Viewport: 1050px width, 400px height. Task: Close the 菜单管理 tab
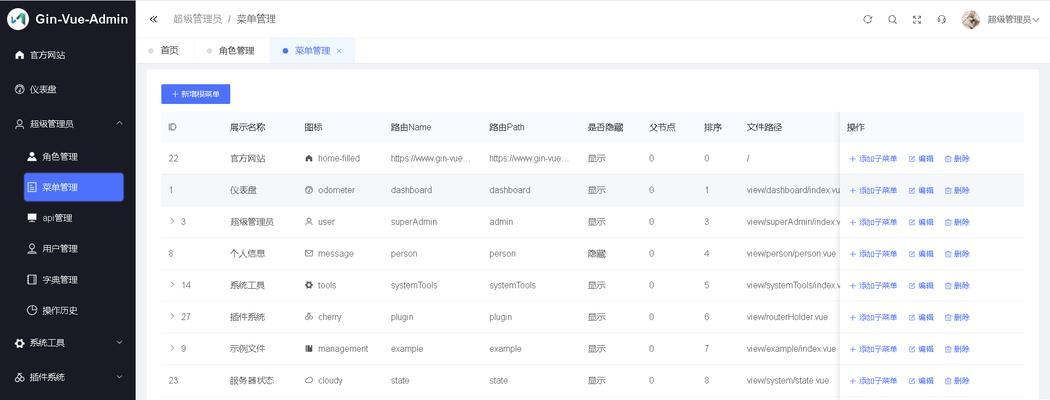click(x=339, y=51)
